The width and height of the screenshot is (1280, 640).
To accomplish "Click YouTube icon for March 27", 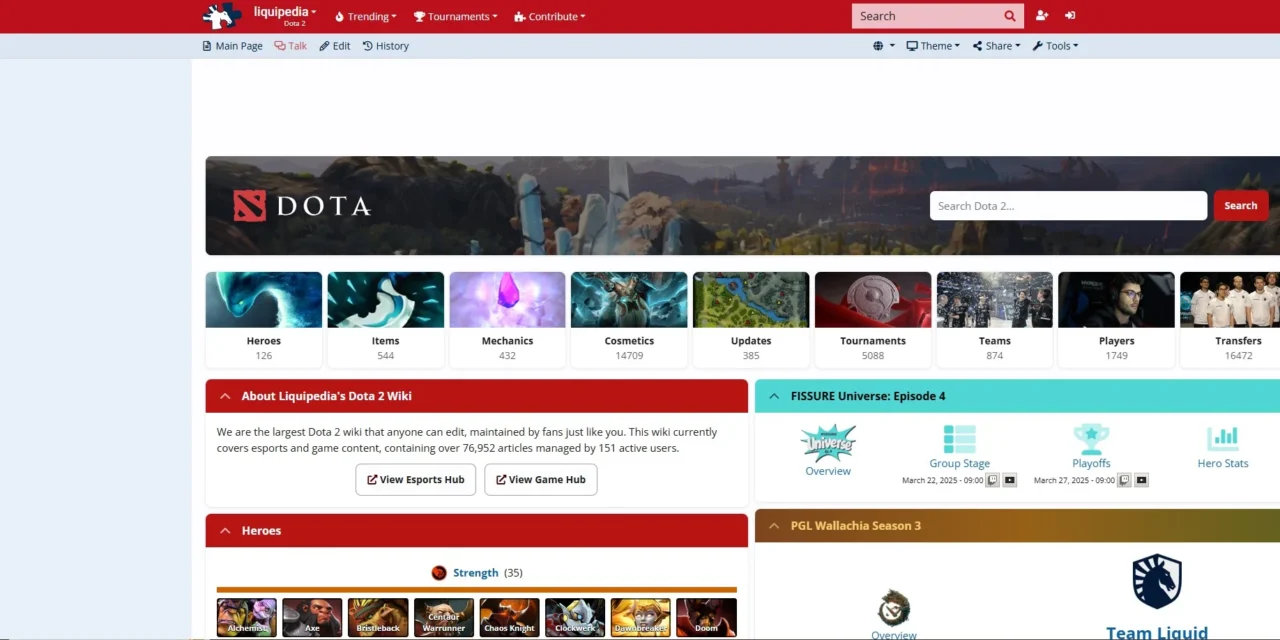I will pyautogui.click(x=1142, y=480).
